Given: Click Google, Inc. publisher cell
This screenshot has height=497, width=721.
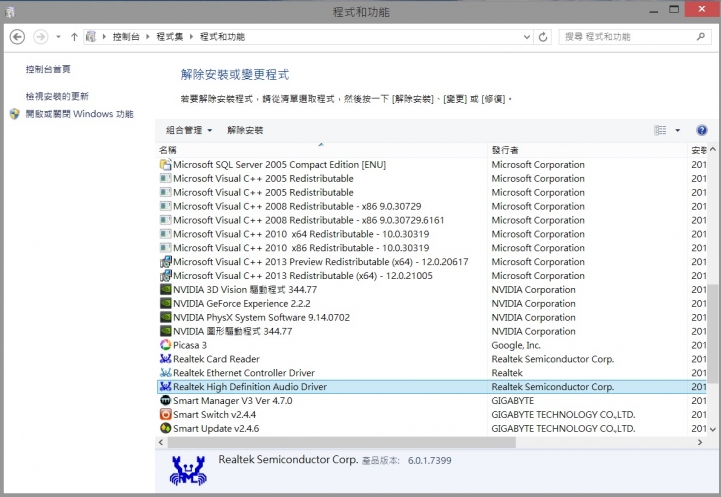Looking at the screenshot, I should coord(516,345).
